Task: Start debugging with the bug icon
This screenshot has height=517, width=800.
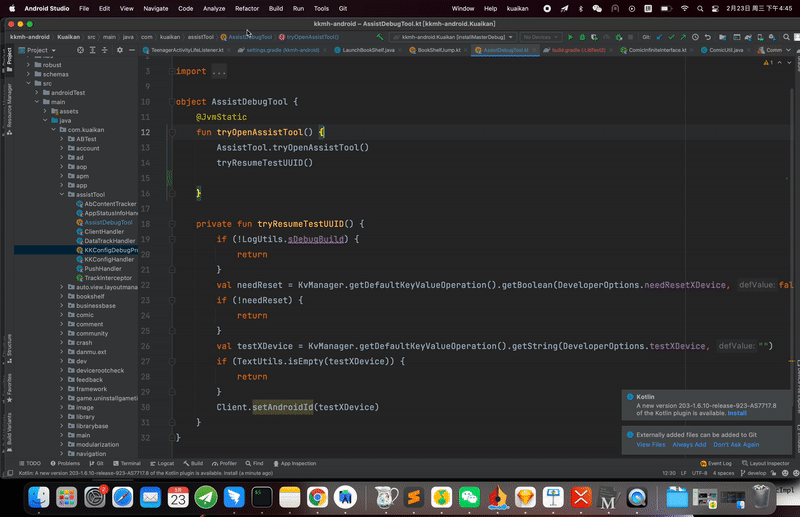Action: 582,37
